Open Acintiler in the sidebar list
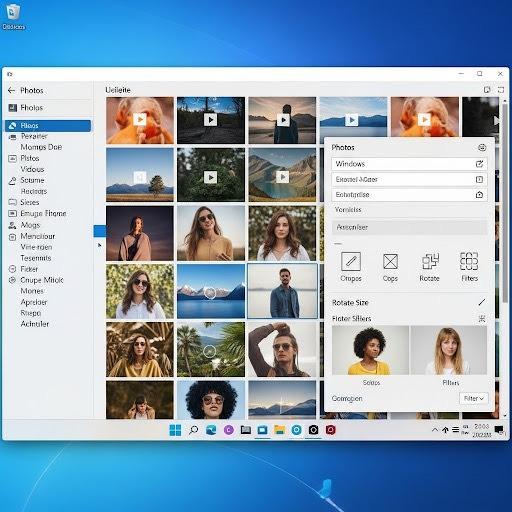 [x=35, y=324]
